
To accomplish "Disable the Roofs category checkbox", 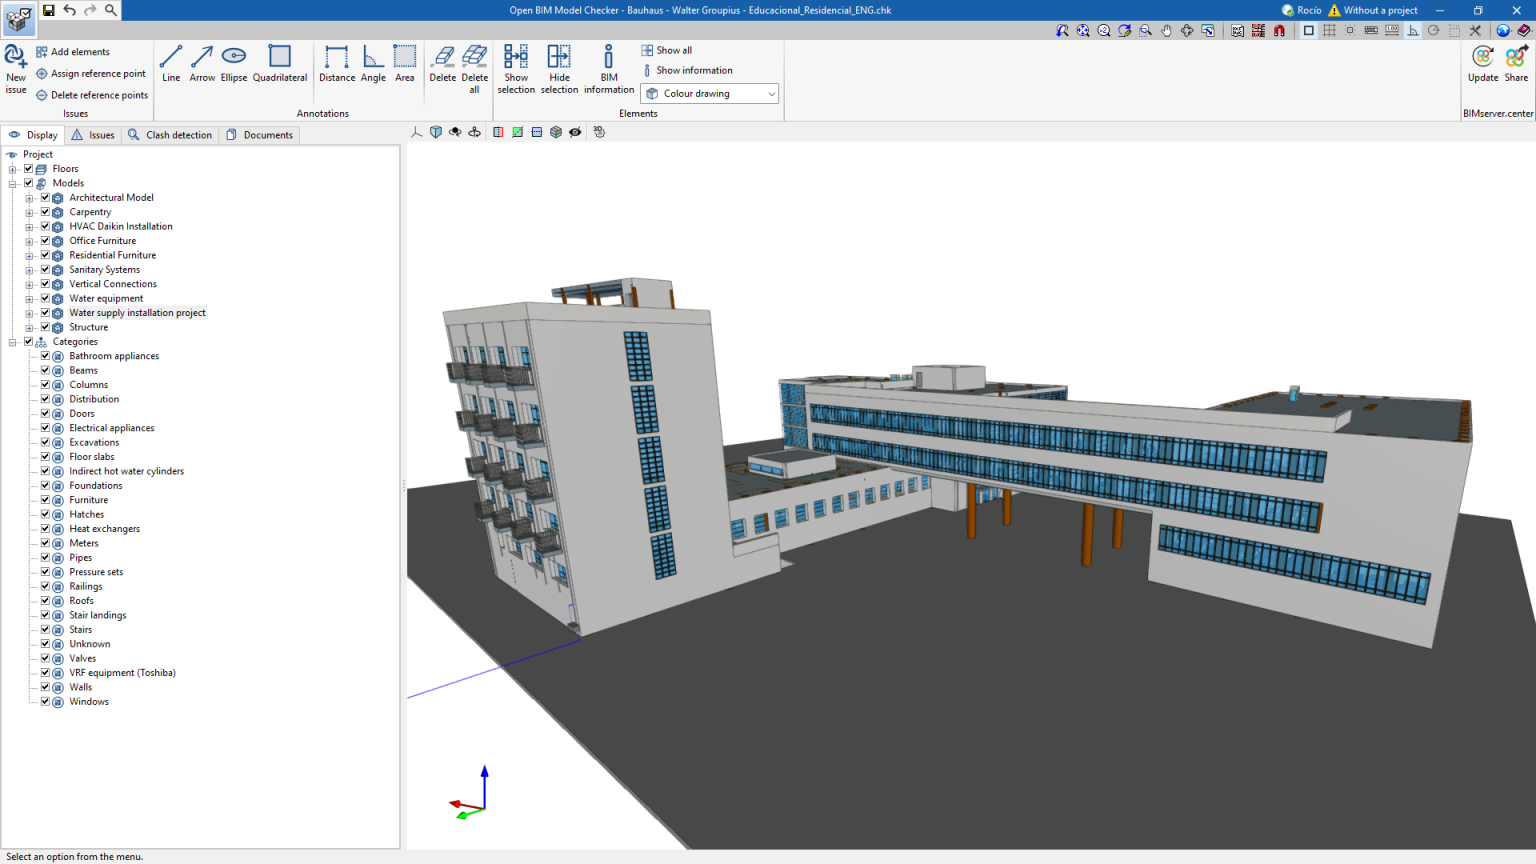I will click(x=44, y=600).
